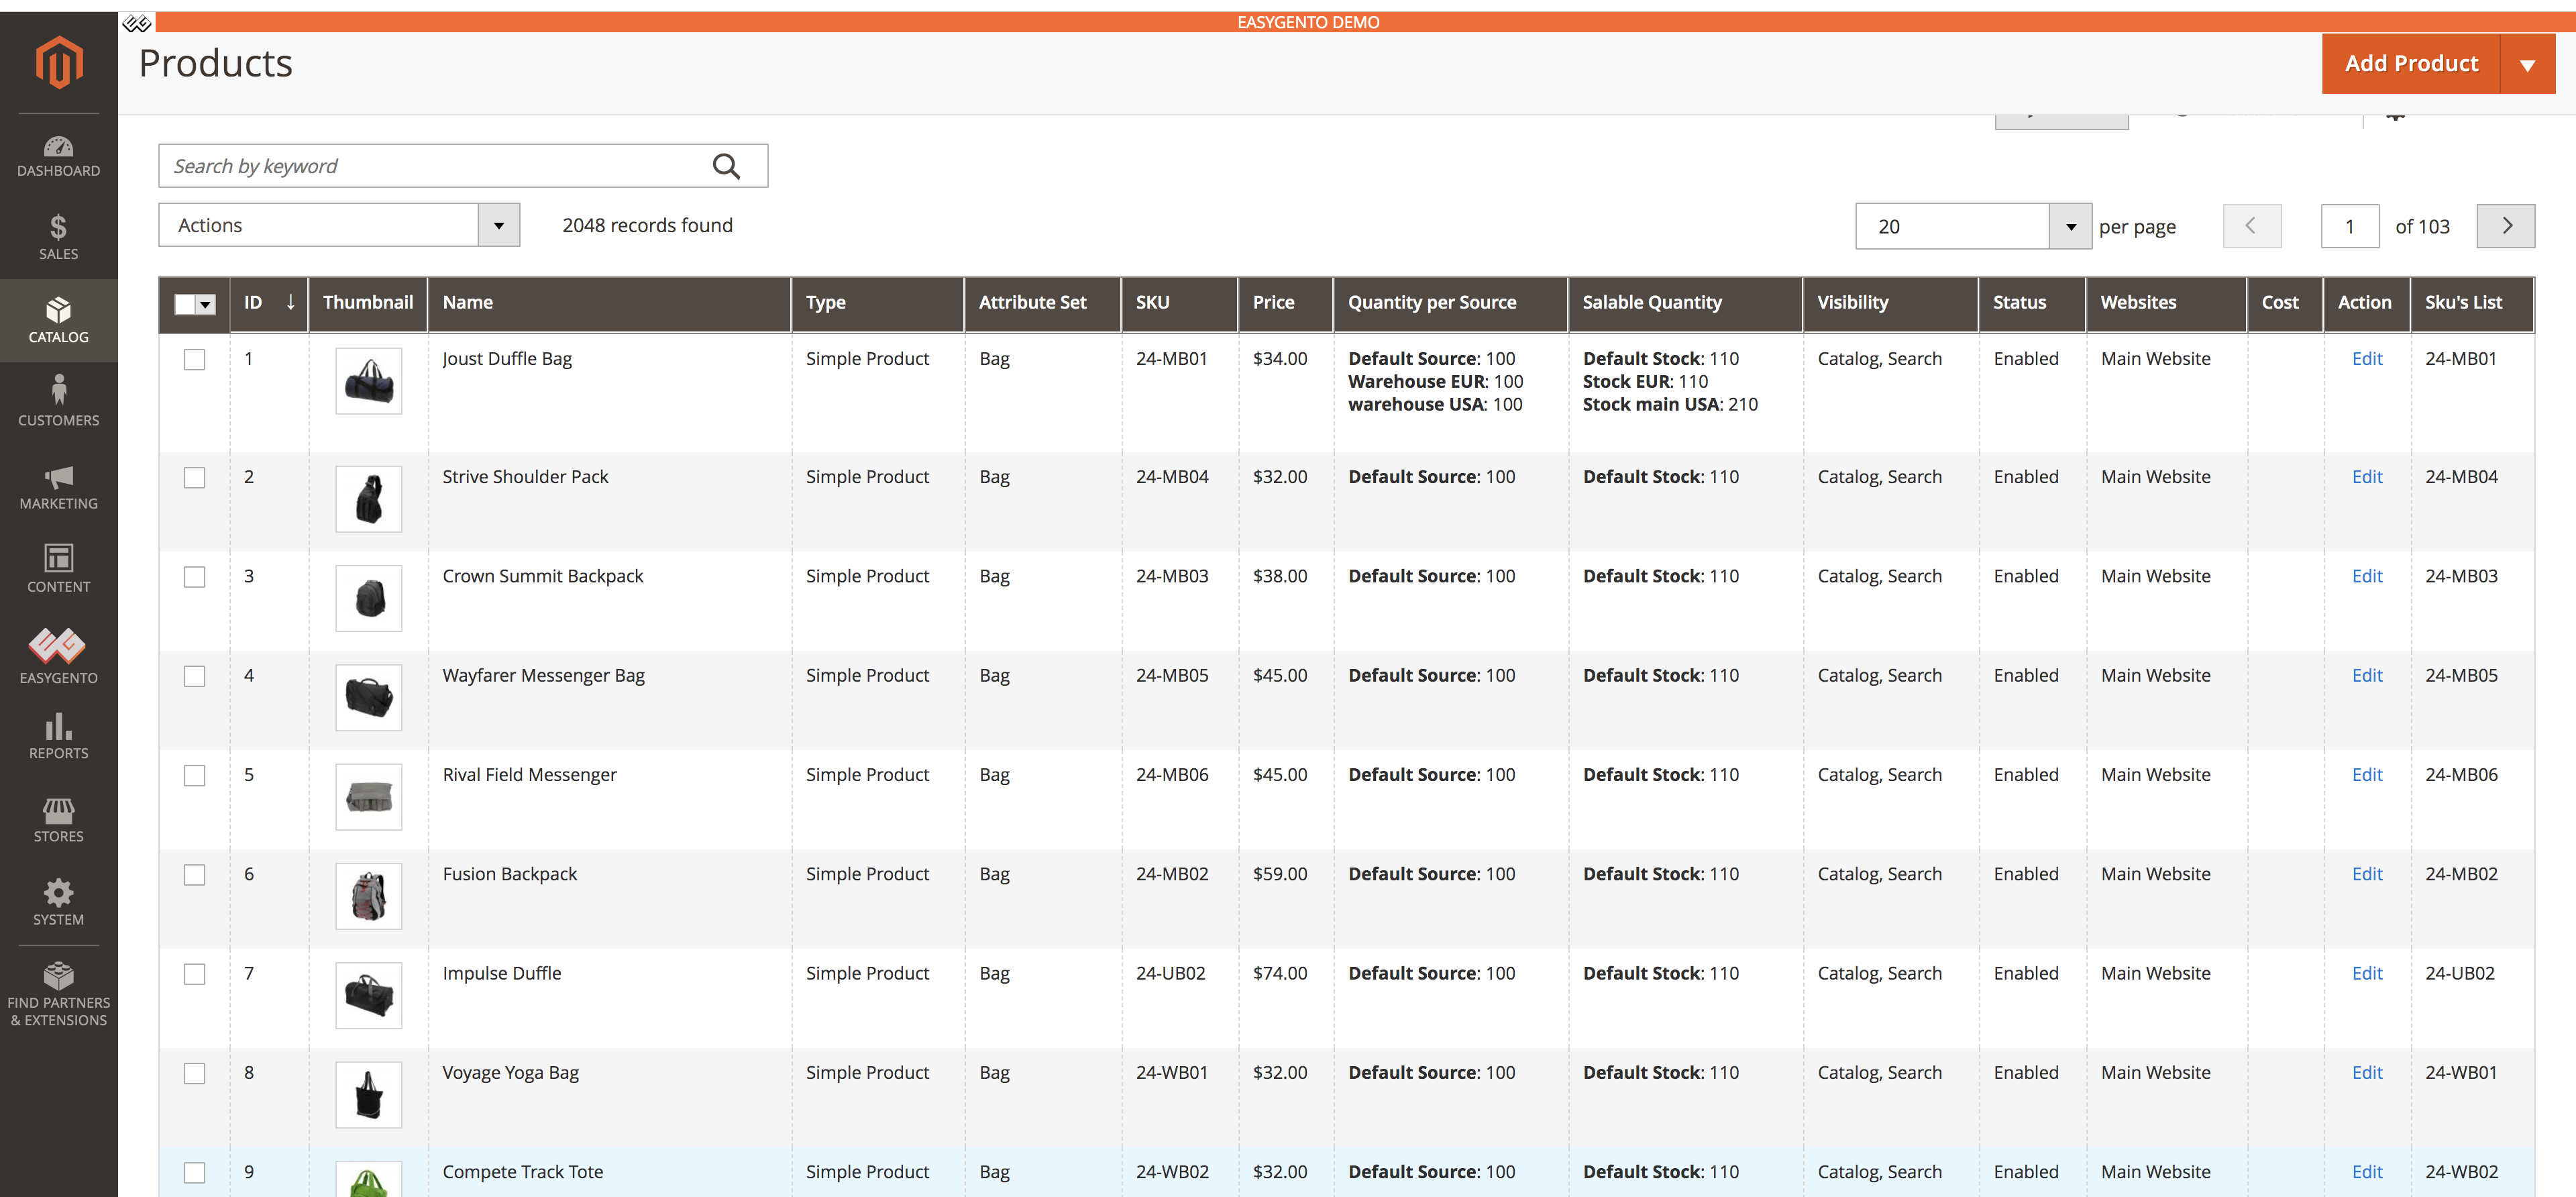Image resolution: width=2576 pixels, height=1197 pixels.
Task: Click Edit link for Crown Summit Backpack
Action: (2366, 576)
